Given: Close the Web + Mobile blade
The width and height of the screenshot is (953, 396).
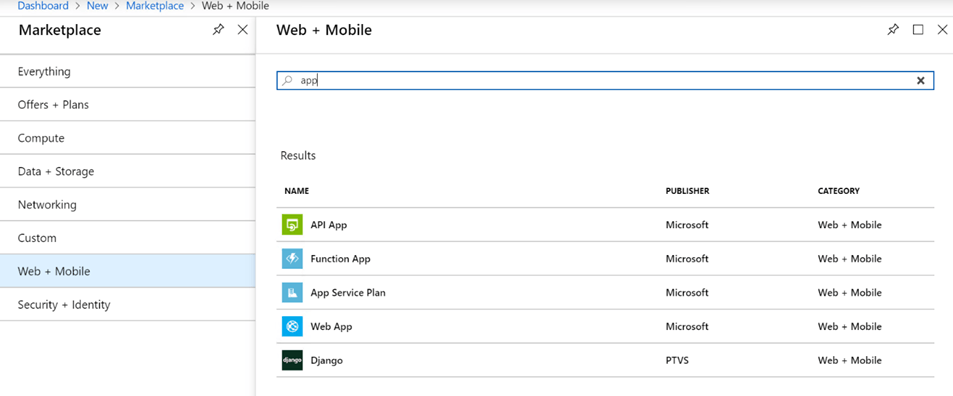Looking at the screenshot, I should (942, 30).
